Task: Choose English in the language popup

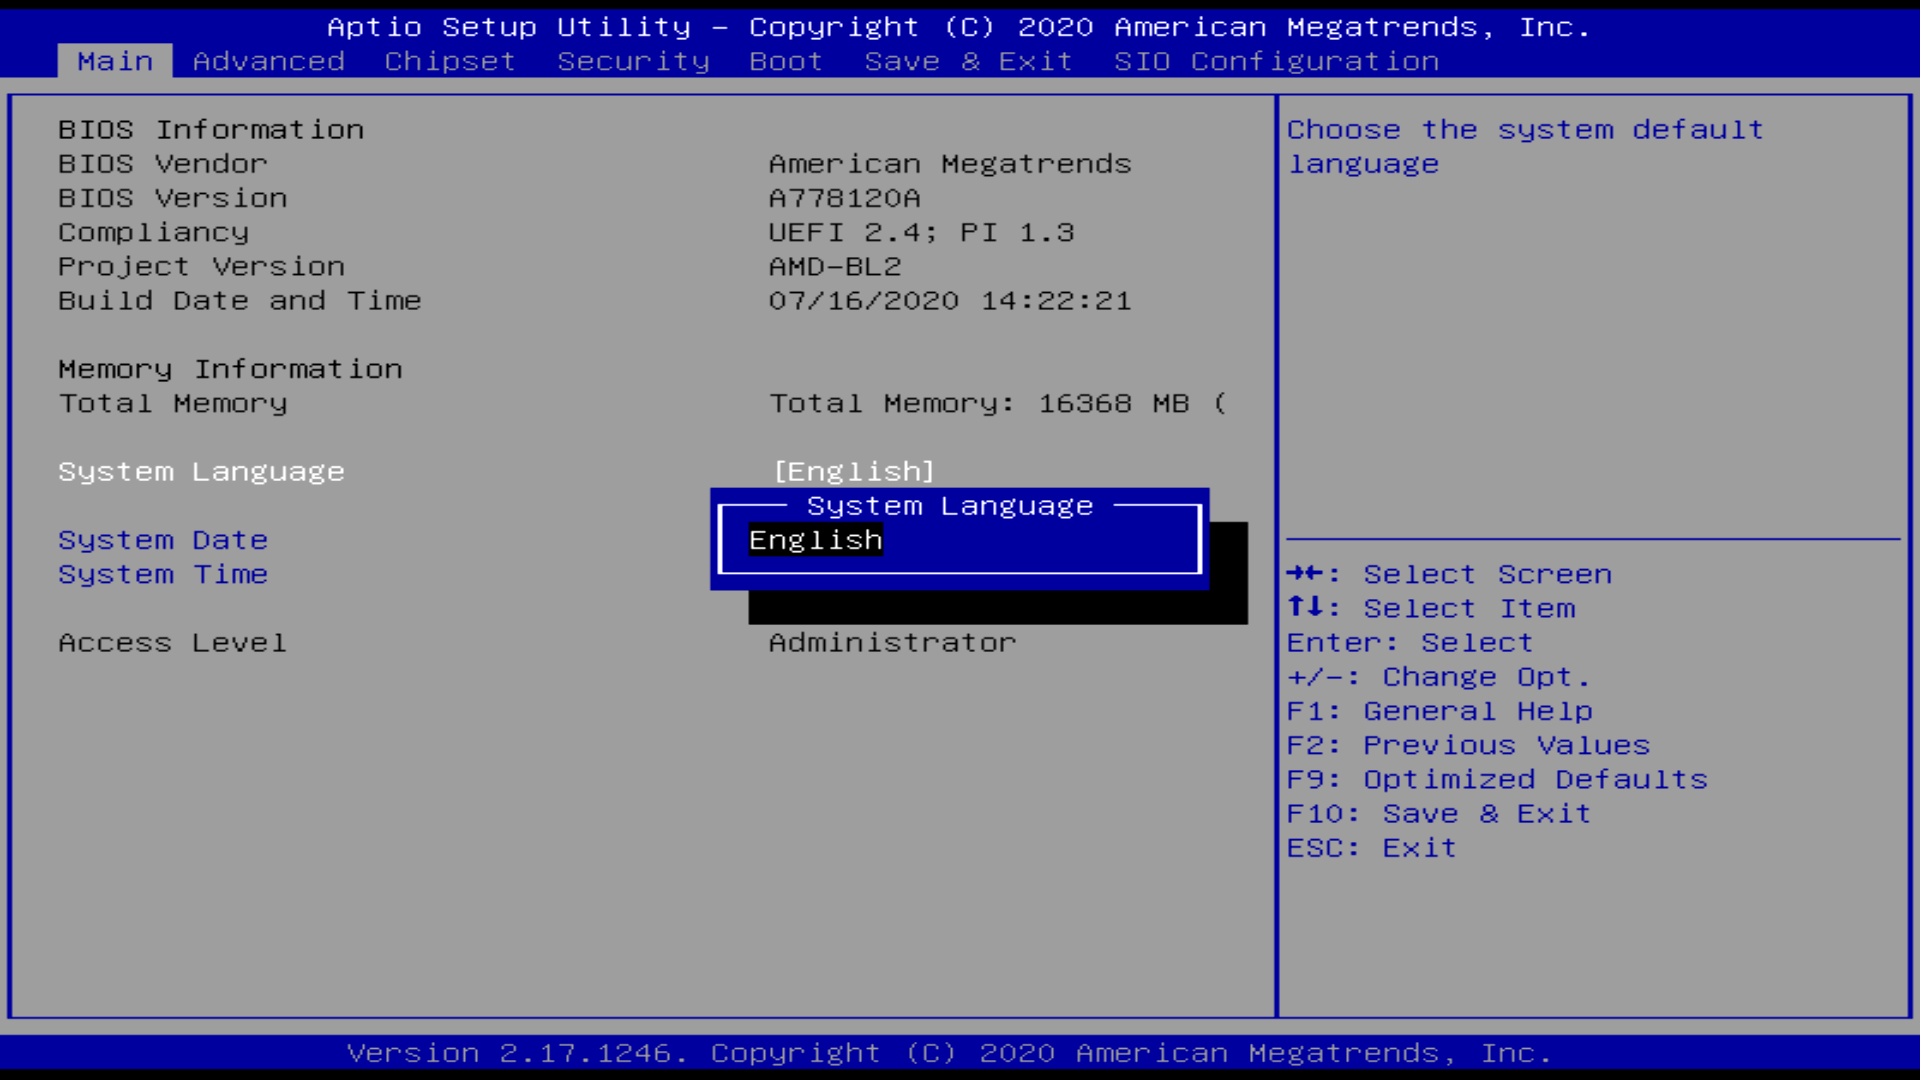Action: [x=816, y=540]
